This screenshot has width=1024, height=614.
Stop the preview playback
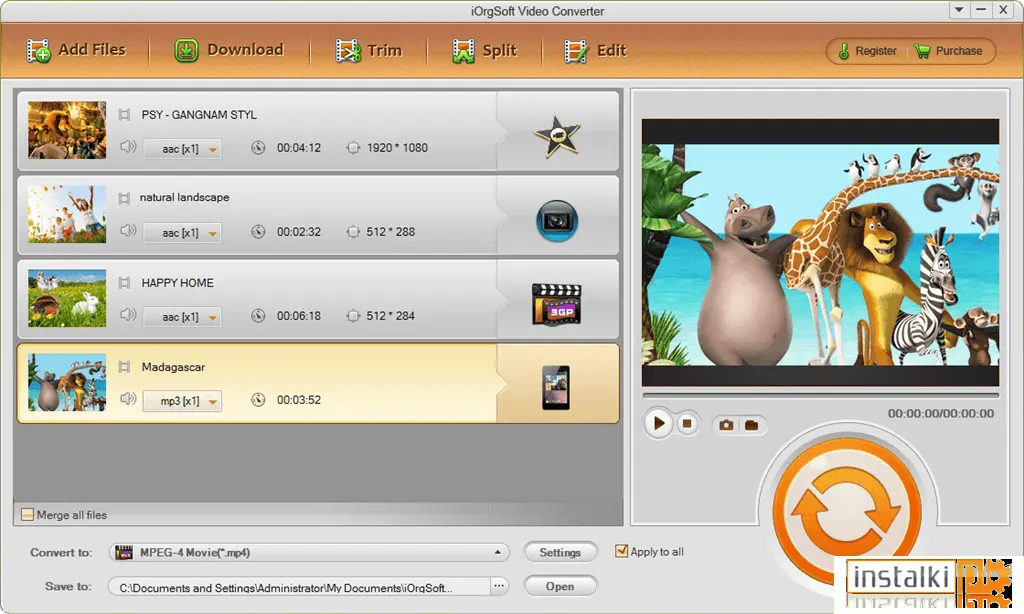coord(687,424)
